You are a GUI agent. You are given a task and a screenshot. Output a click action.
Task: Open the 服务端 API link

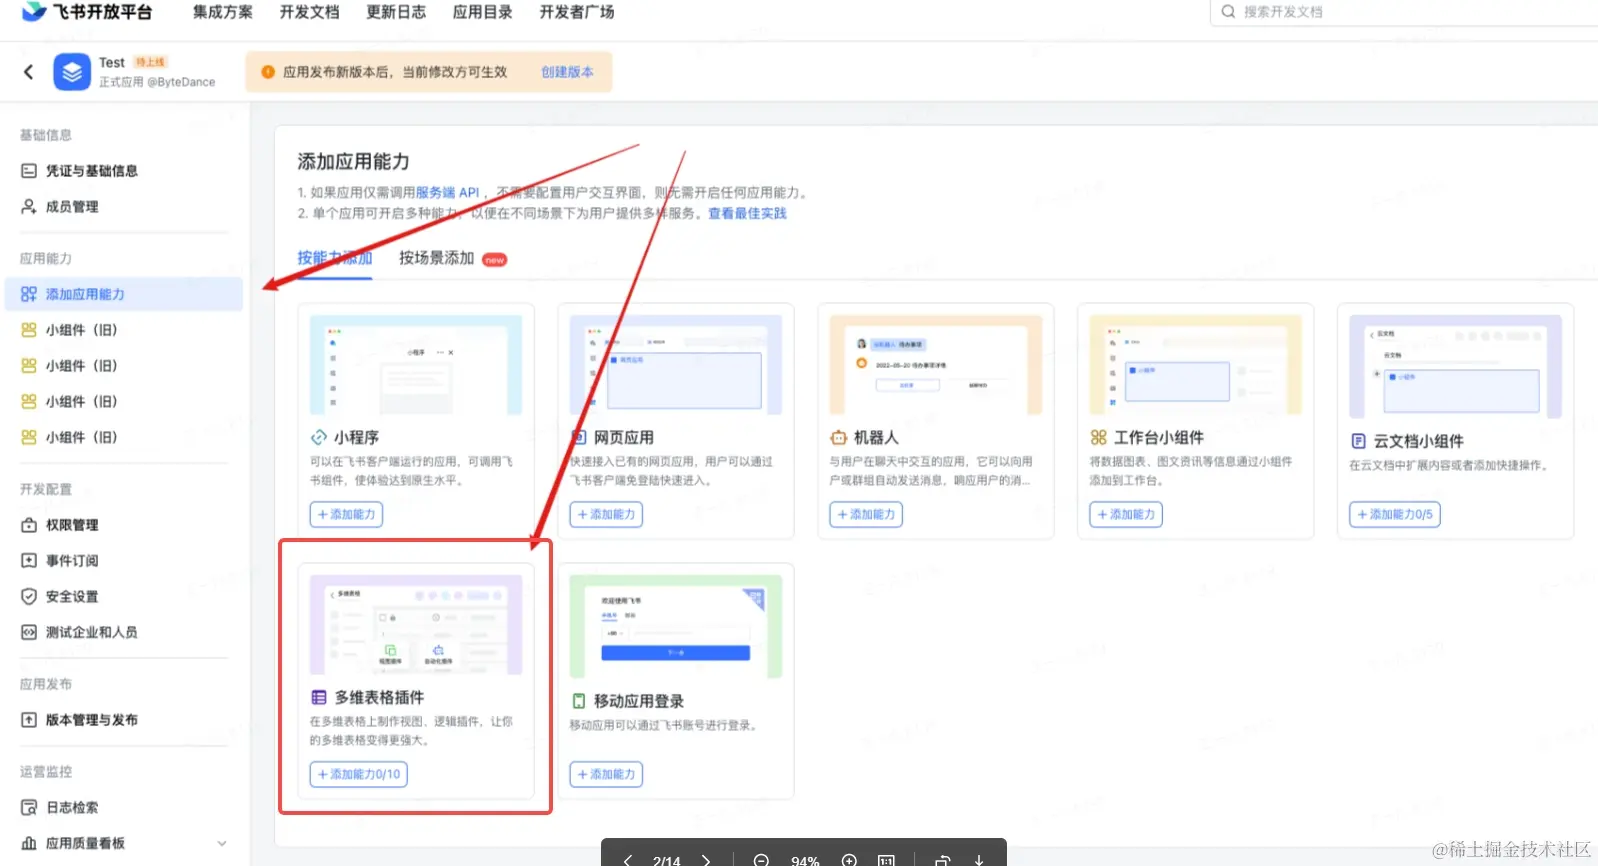click(x=448, y=192)
